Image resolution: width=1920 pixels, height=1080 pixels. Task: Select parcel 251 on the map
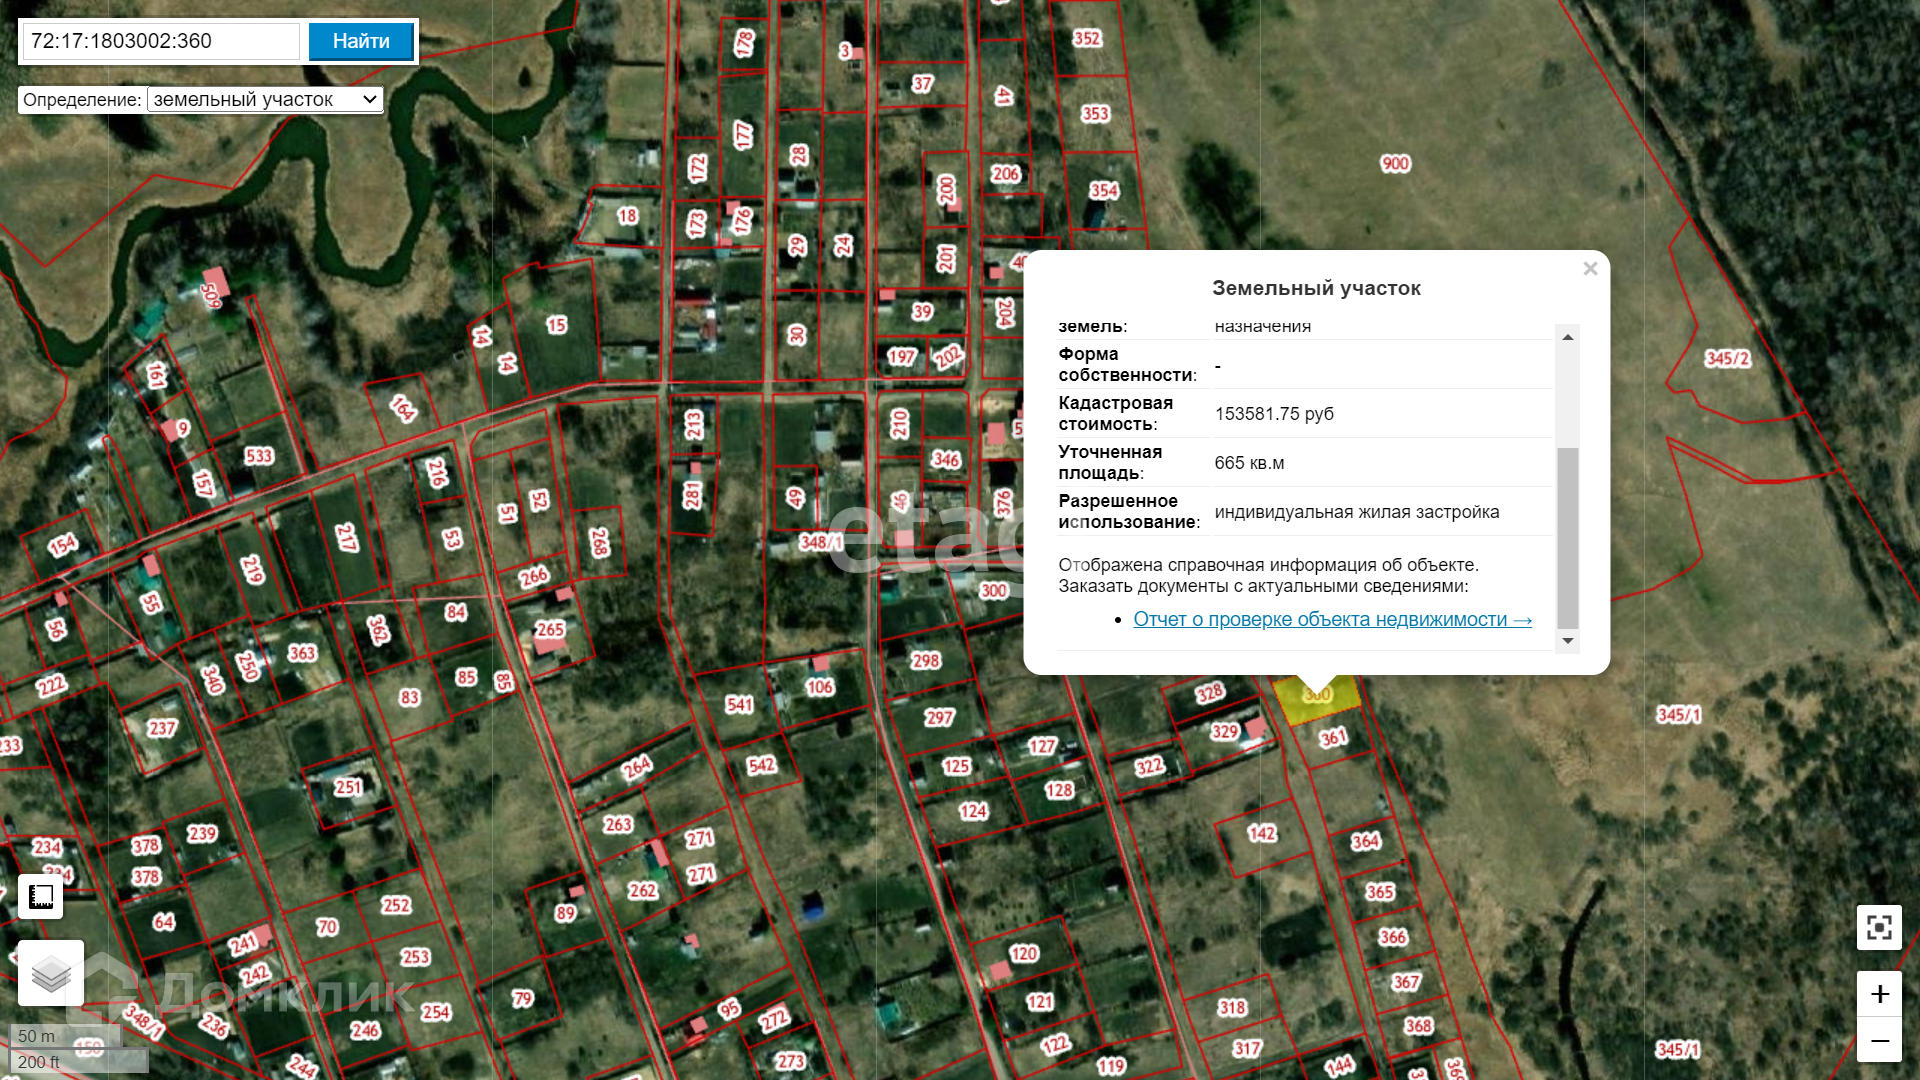pos(347,788)
